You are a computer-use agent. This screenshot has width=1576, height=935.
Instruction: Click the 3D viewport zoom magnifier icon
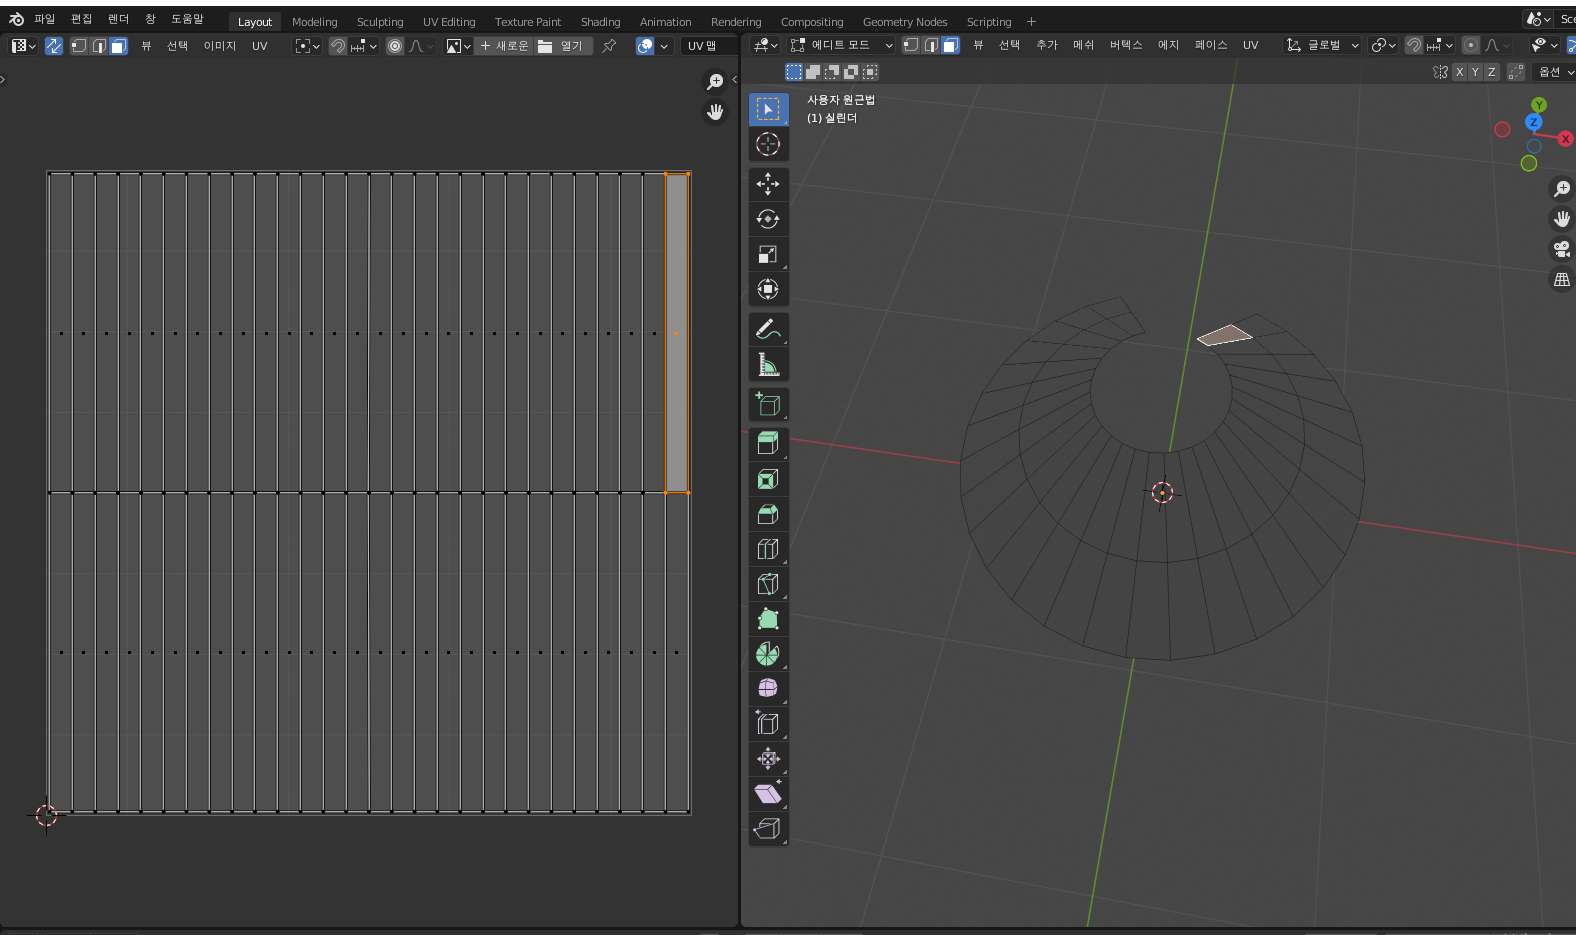pyautogui.click(x=1562, y=189)
